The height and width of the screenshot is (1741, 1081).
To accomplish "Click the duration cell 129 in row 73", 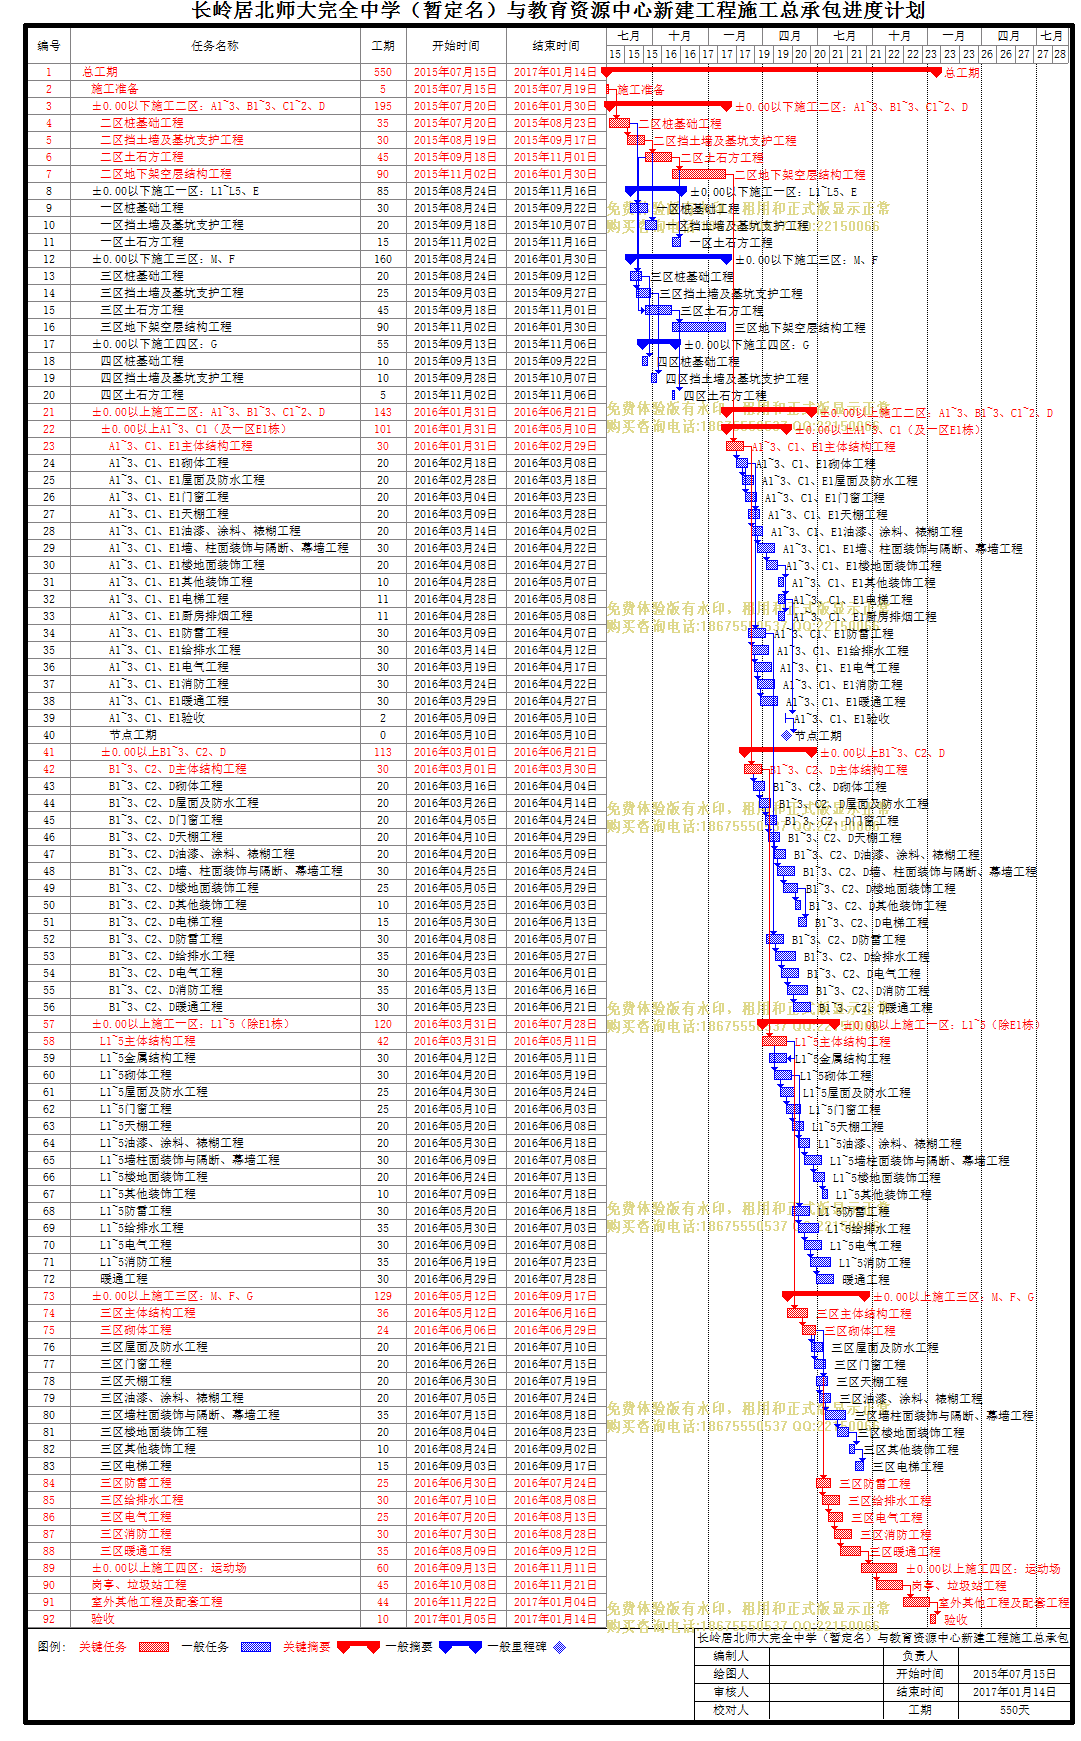I will (383, 1296).
